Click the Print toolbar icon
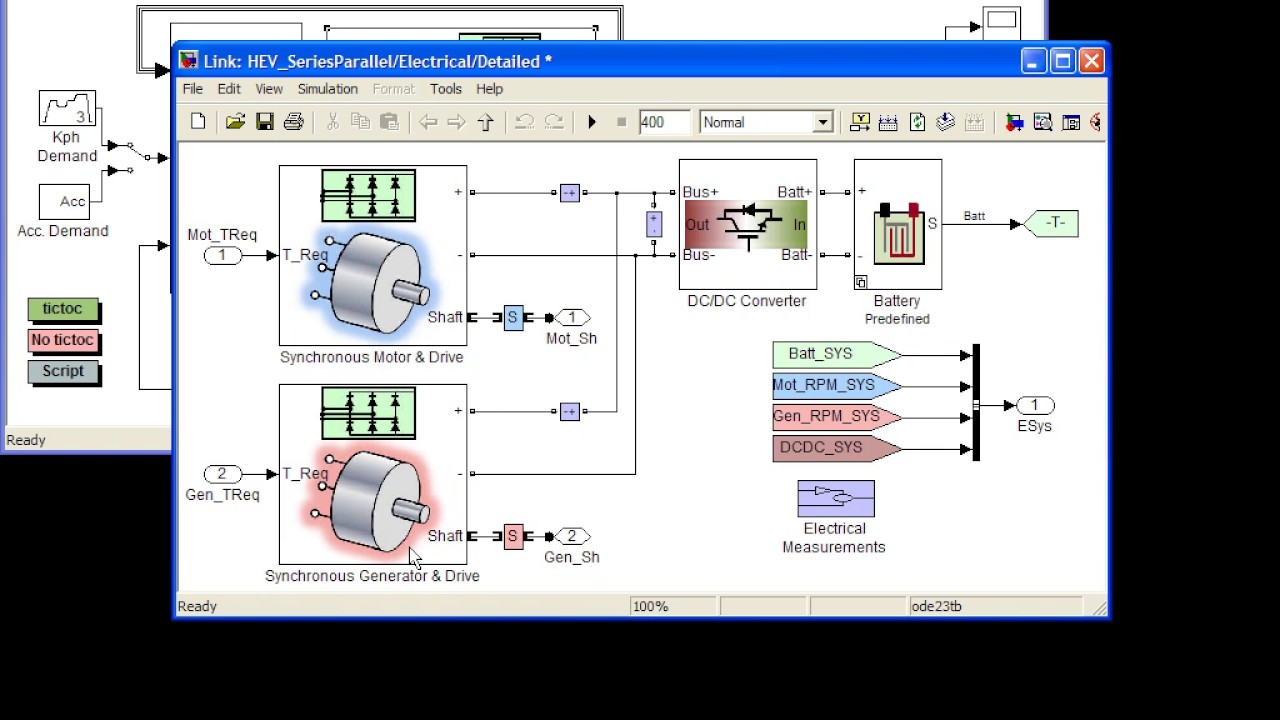This screenshot has width=1280, height=720. click(293, 122)
